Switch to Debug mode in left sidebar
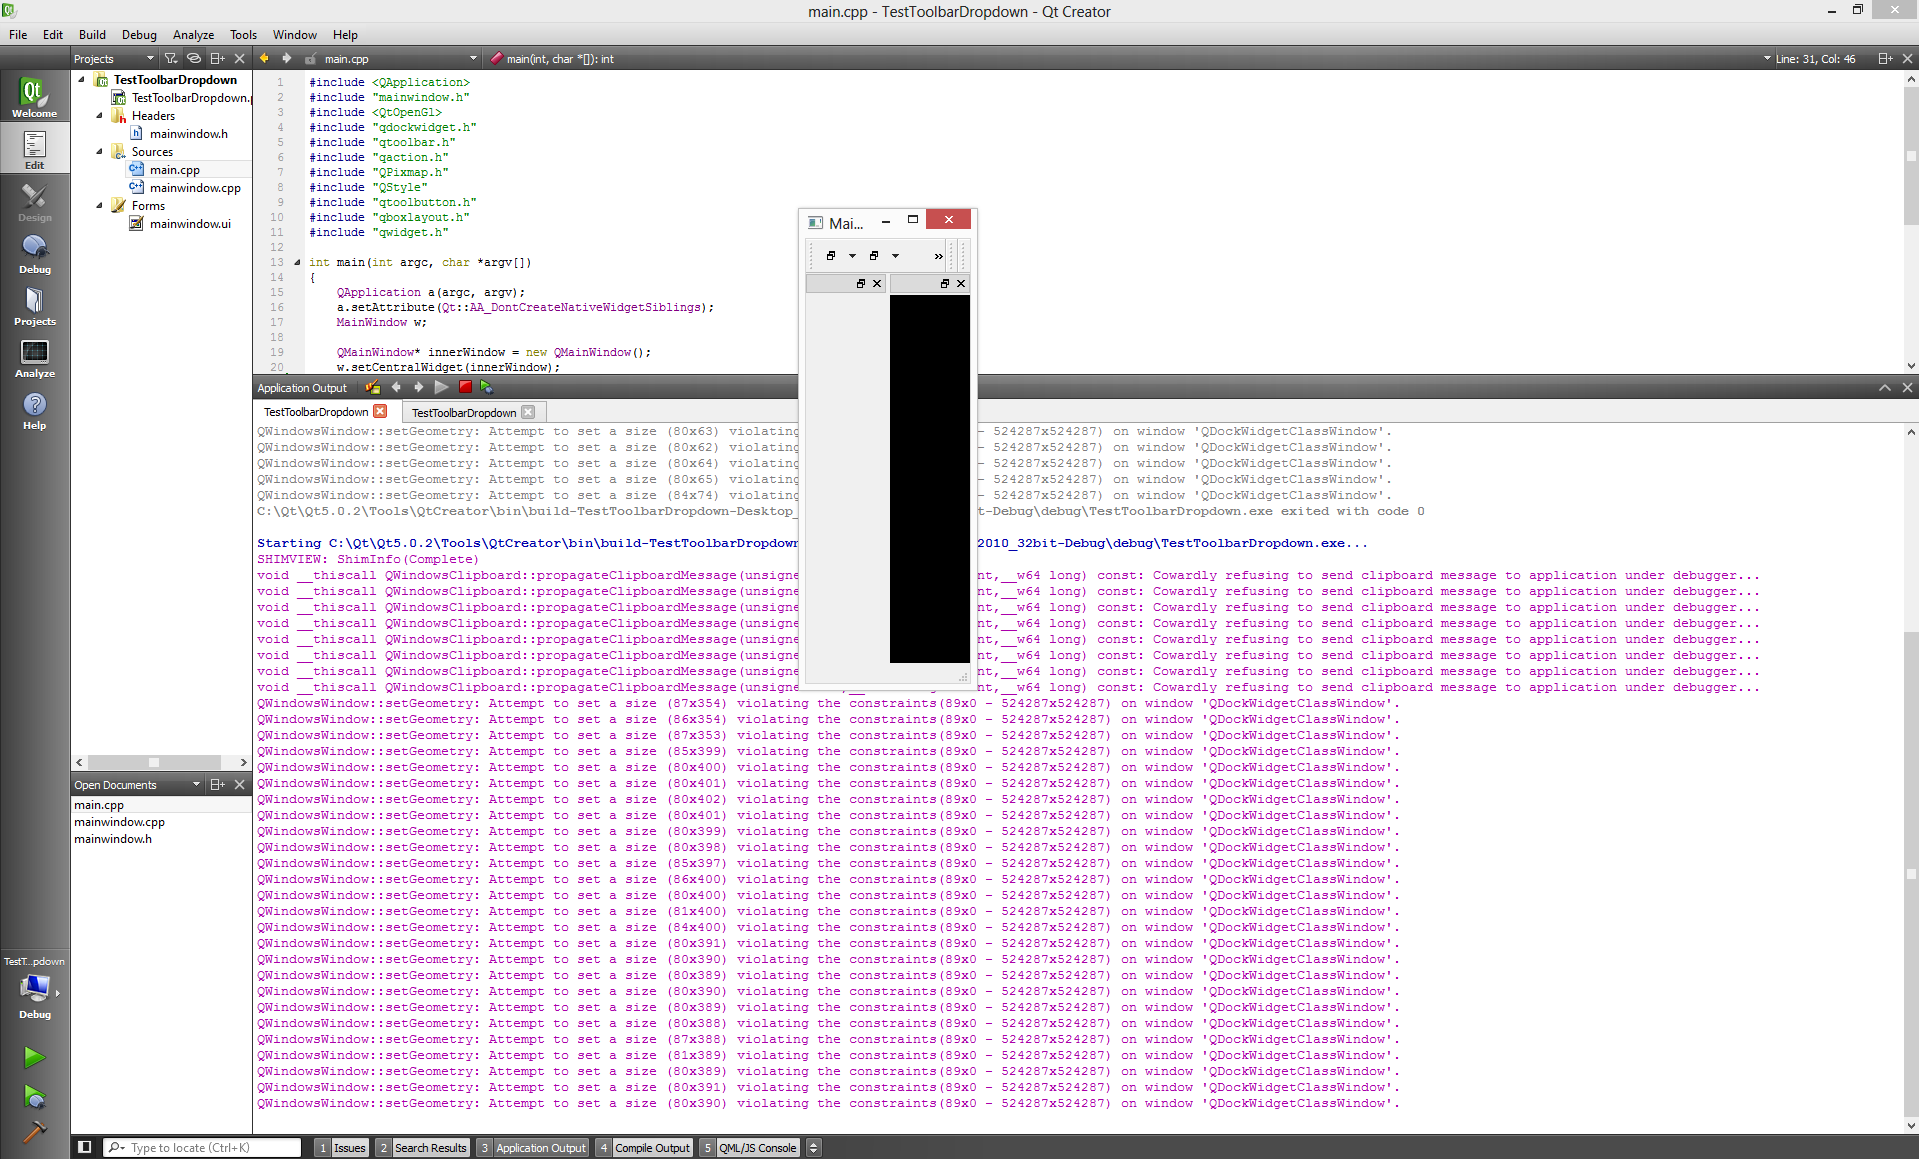This screenshot has height=1159, width=1919. [34, 253]
